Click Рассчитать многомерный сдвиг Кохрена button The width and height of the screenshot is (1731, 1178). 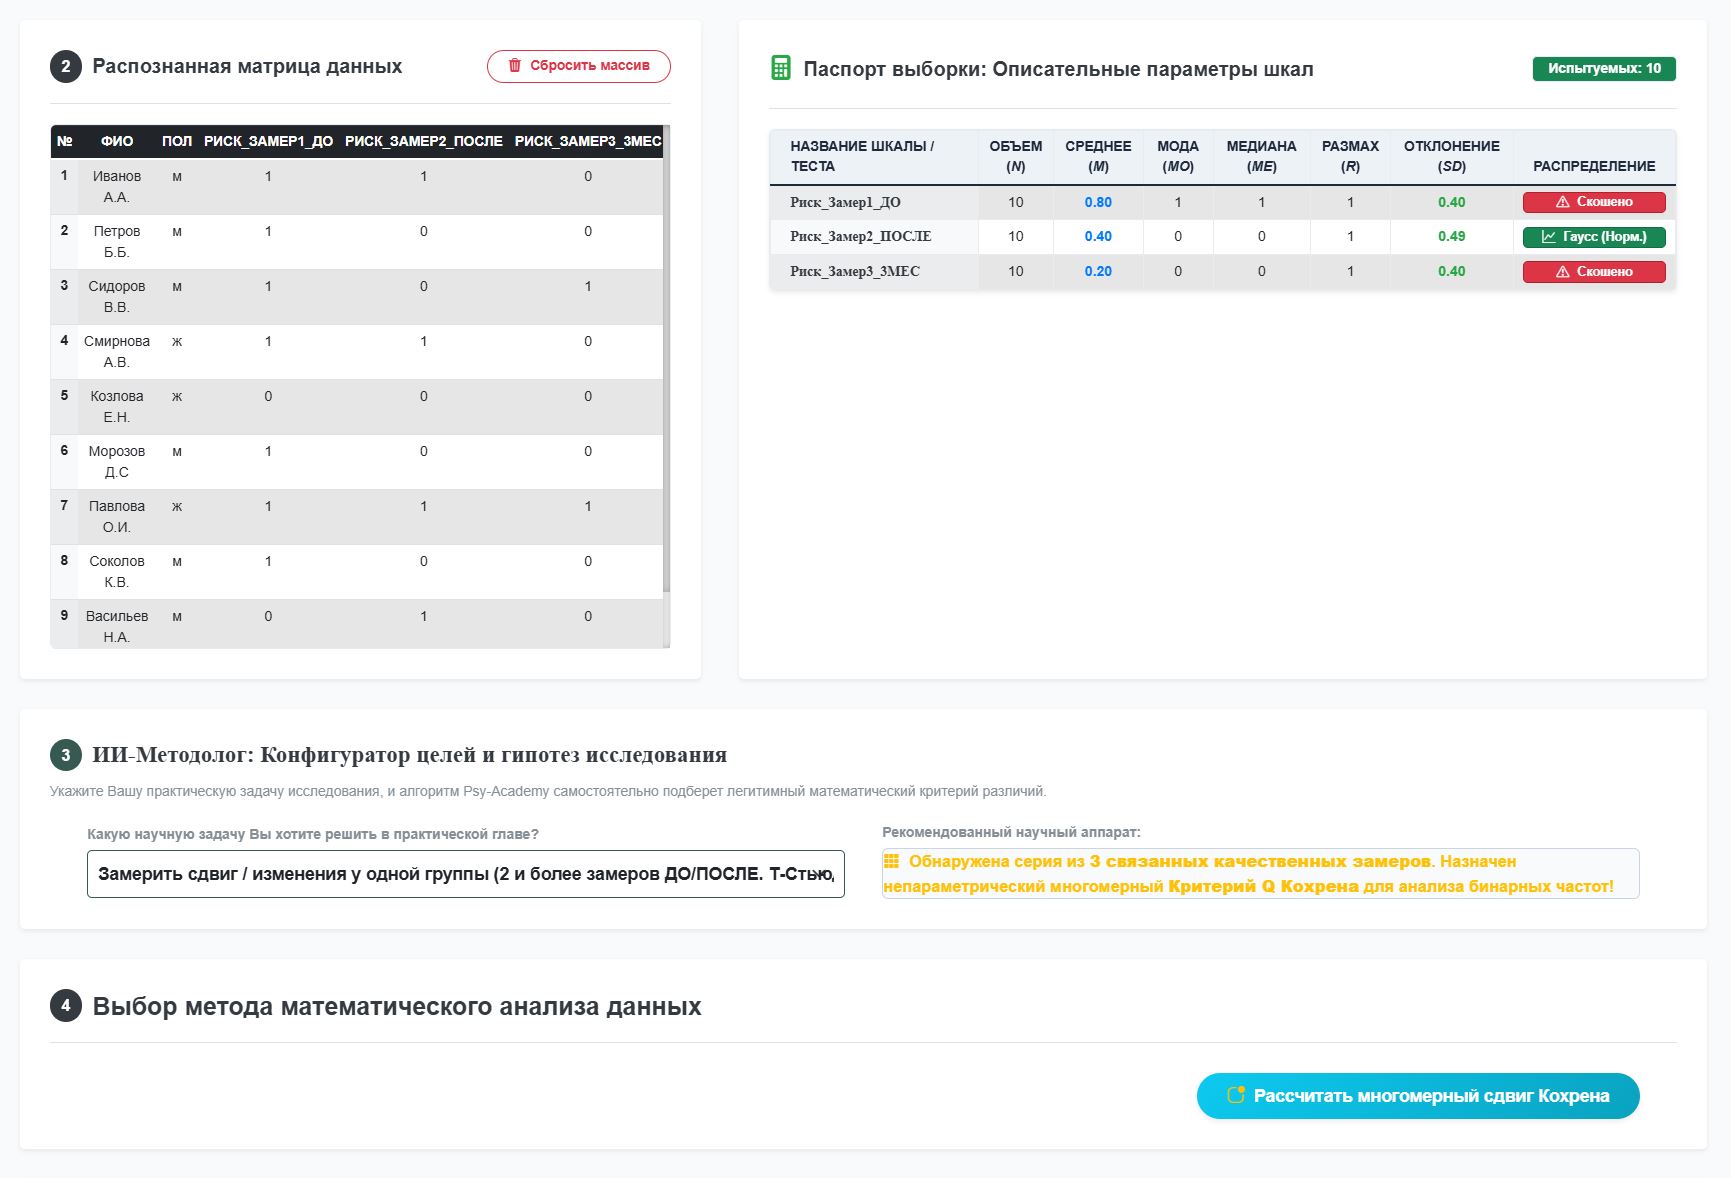(x=1418, y=1096)
